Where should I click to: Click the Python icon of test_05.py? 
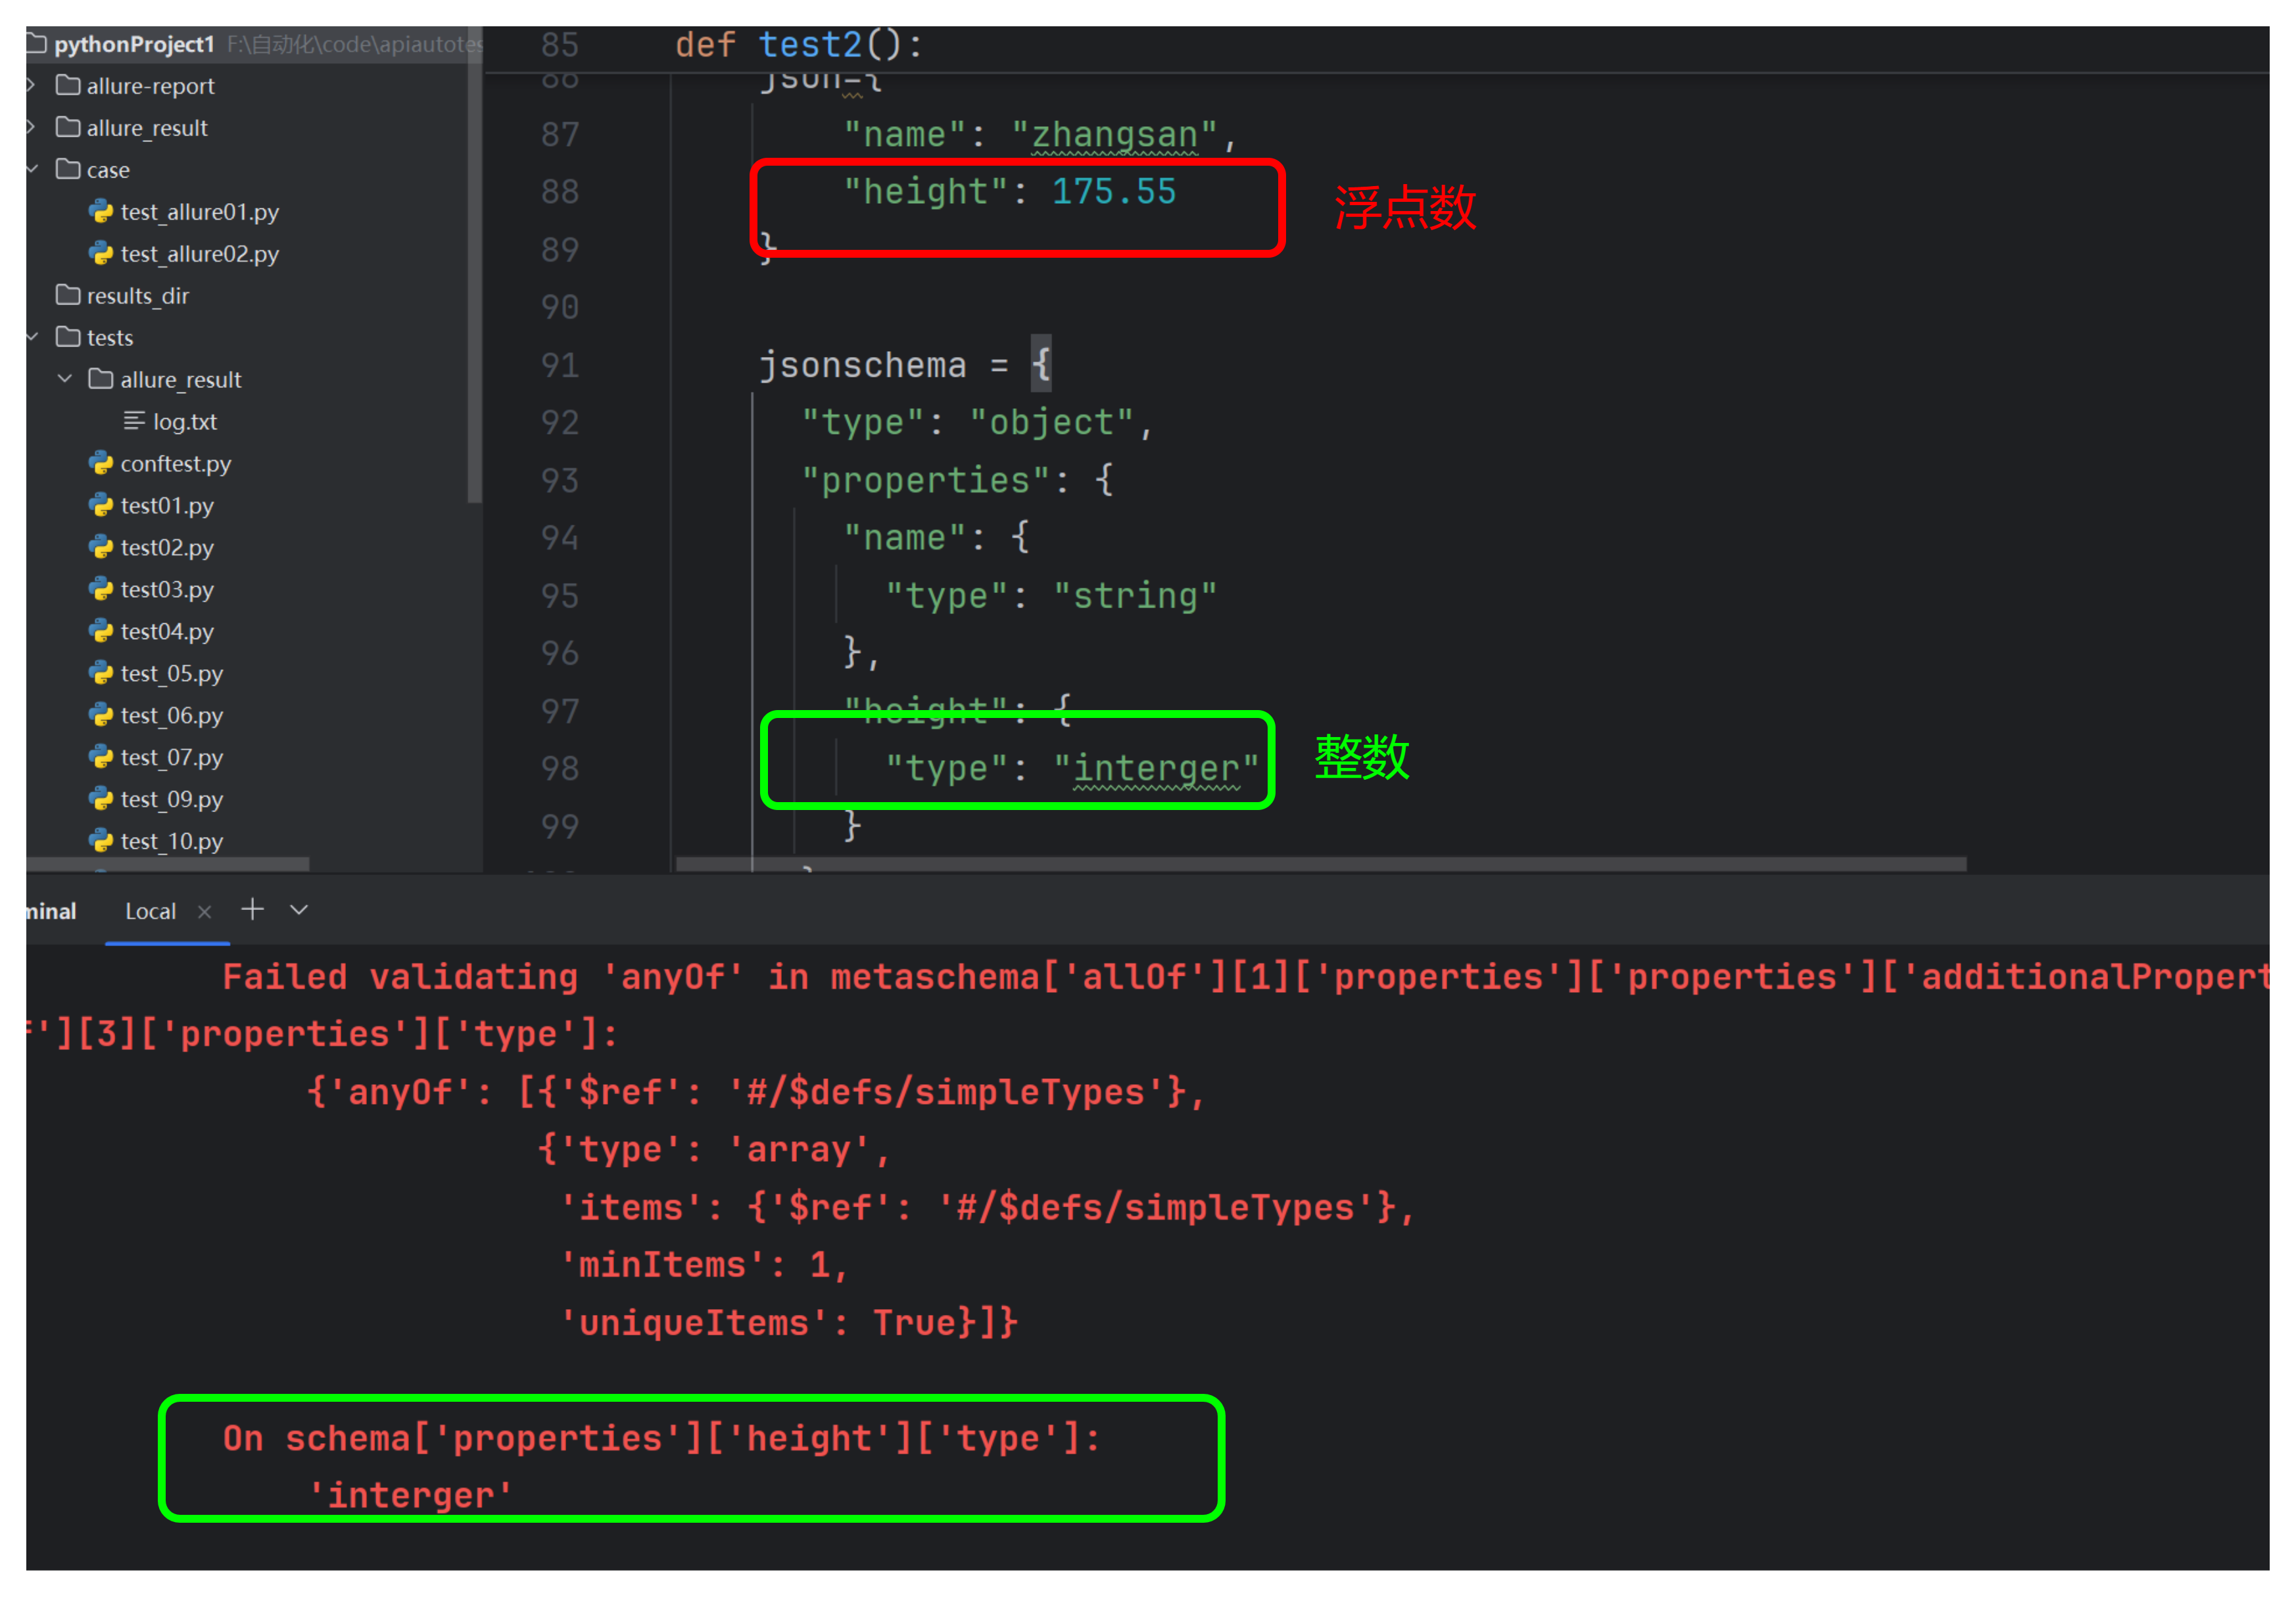pyautogui.click(x=101, y=673)
